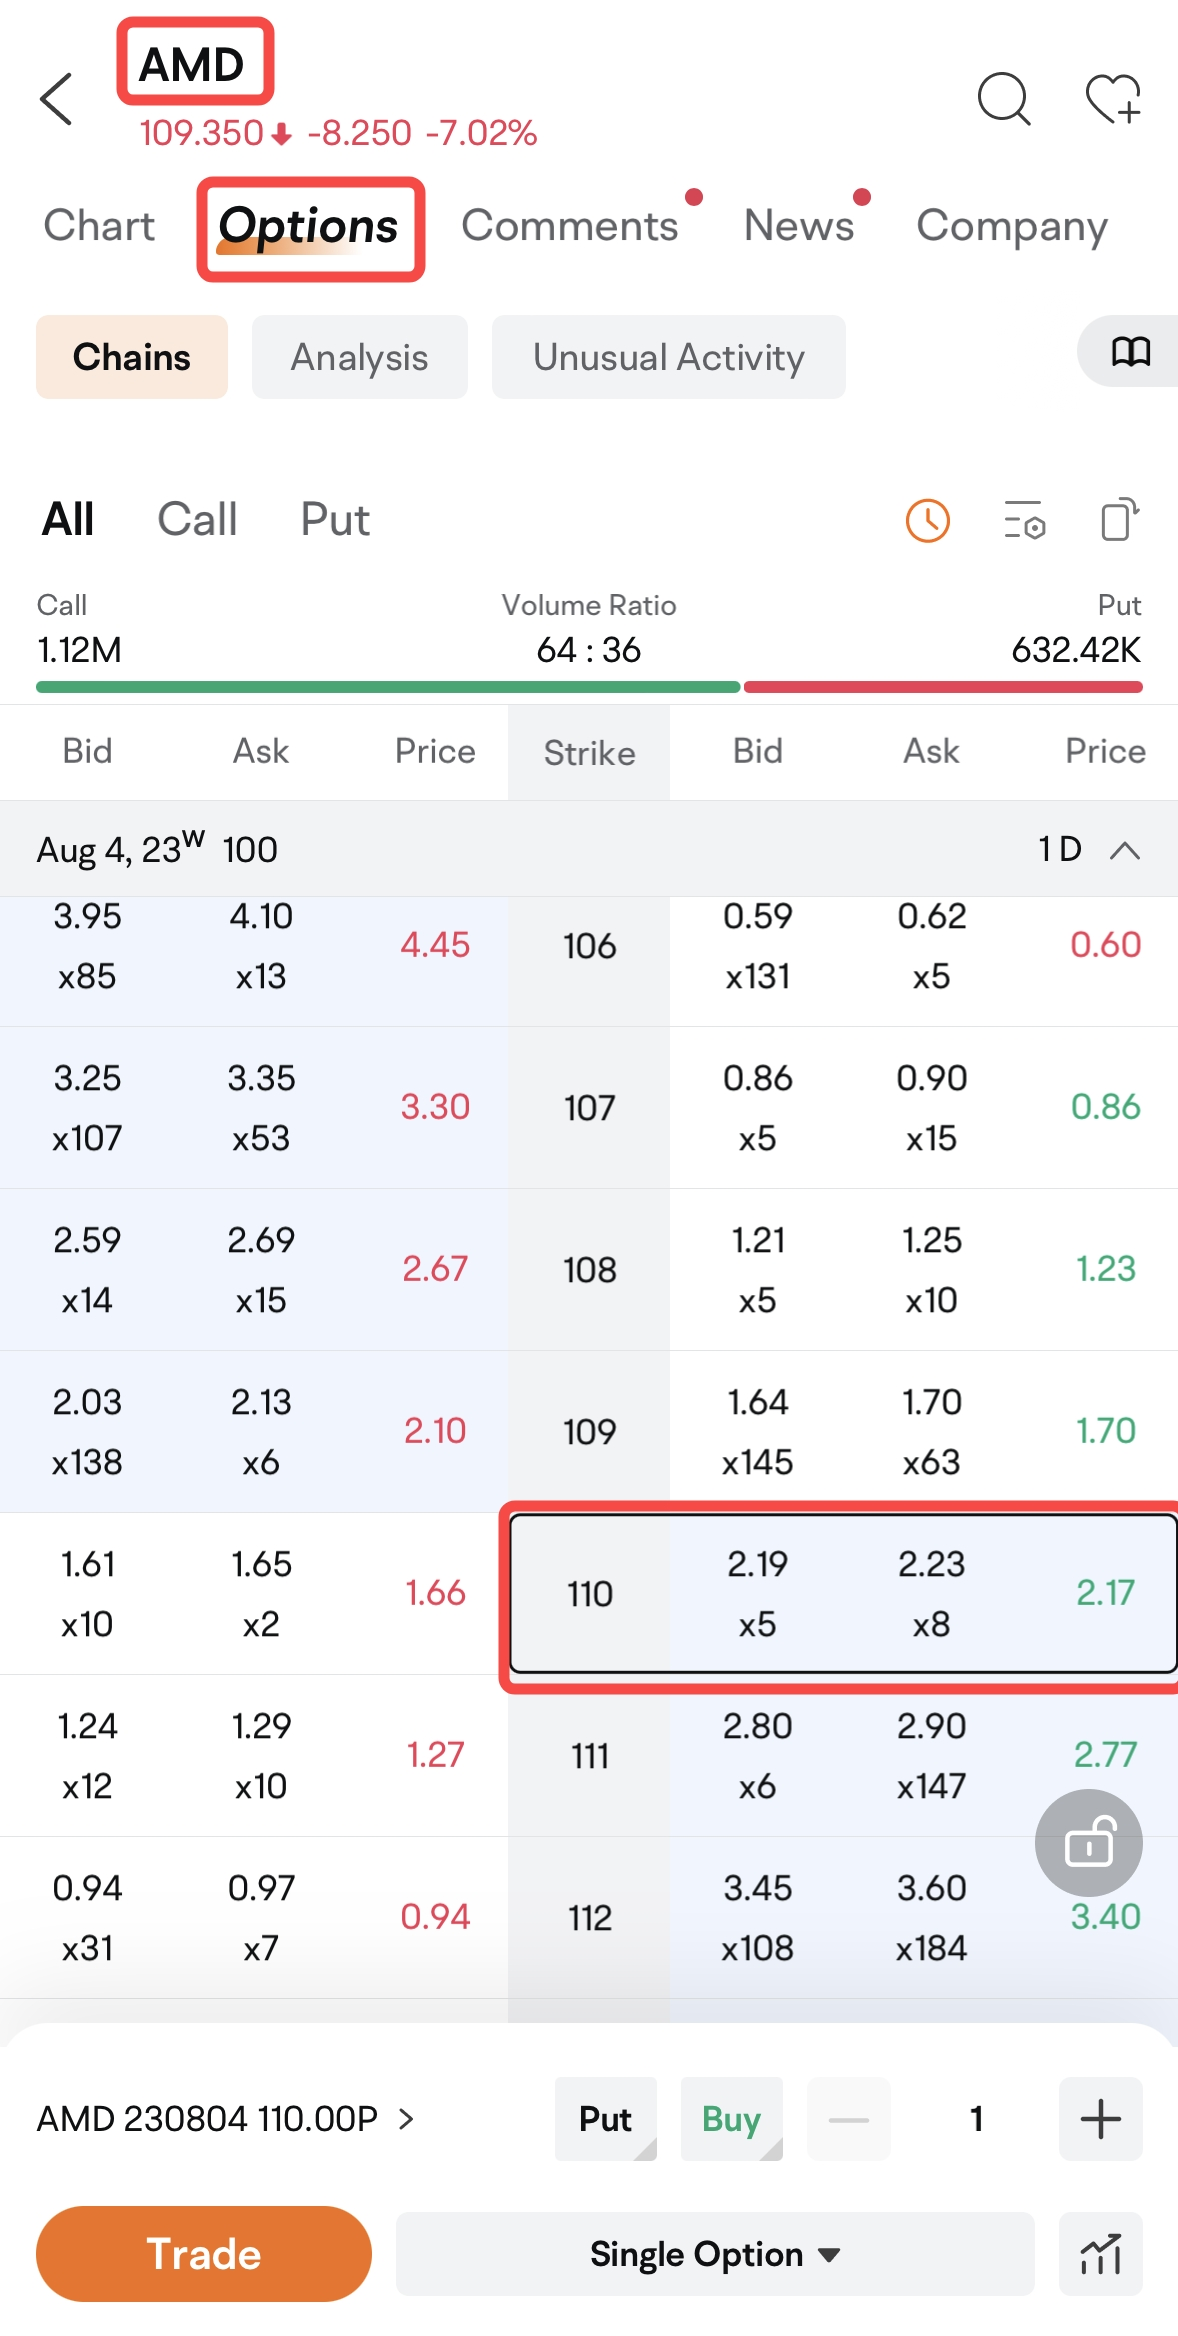The width and height of the screenshot is (1178, 2336).
Task: Expand AMD 230804 110.00P contract details
Action: (x=226, y=2119)
